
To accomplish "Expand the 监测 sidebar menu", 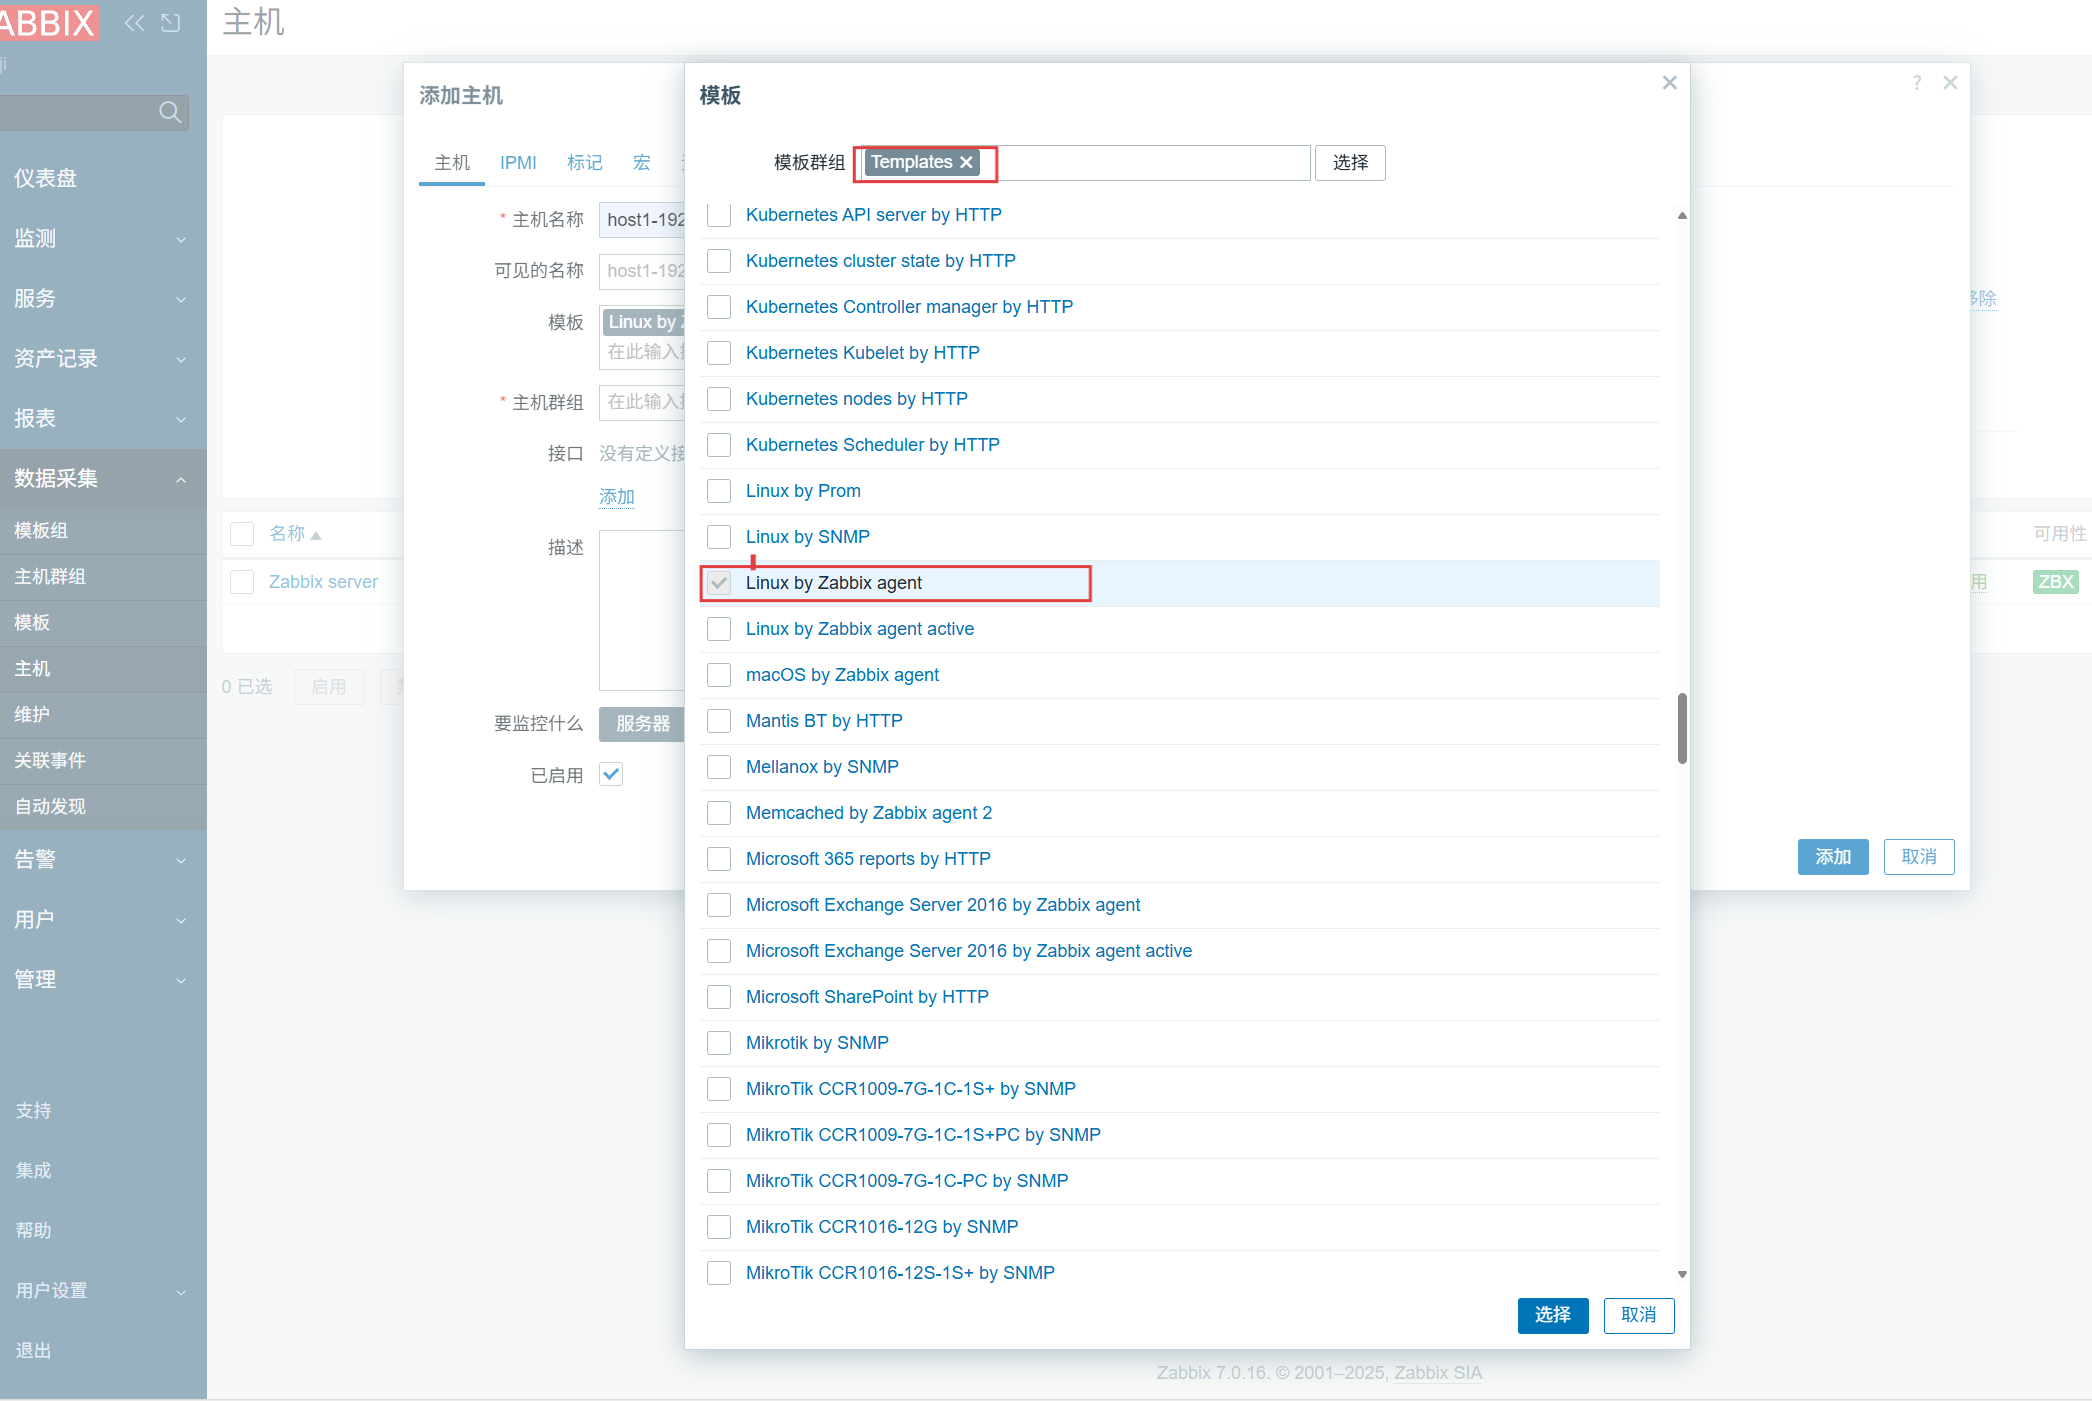I will pos(103,238).
